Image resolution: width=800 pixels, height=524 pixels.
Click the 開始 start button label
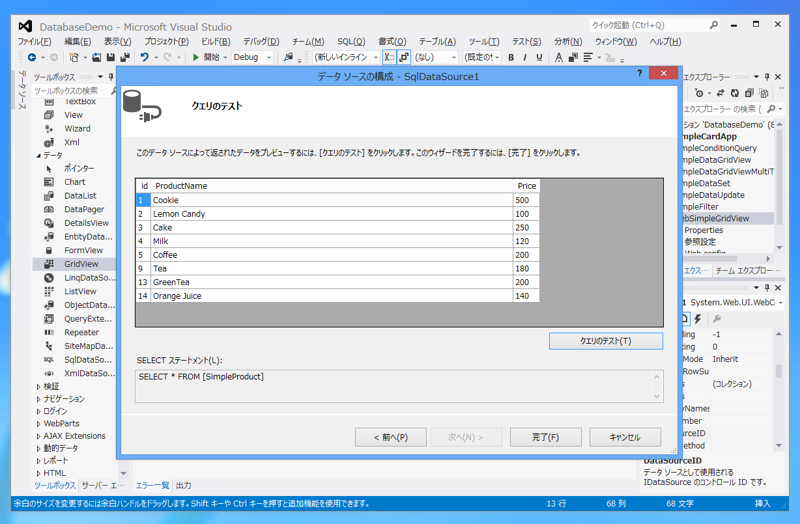coord(211,57)
